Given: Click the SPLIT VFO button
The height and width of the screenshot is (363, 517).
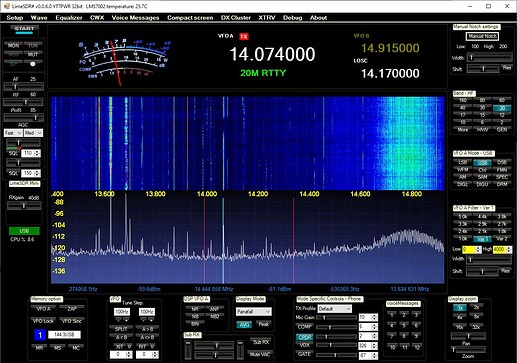Looking at the screenshot, I should [x=121, y=329].
